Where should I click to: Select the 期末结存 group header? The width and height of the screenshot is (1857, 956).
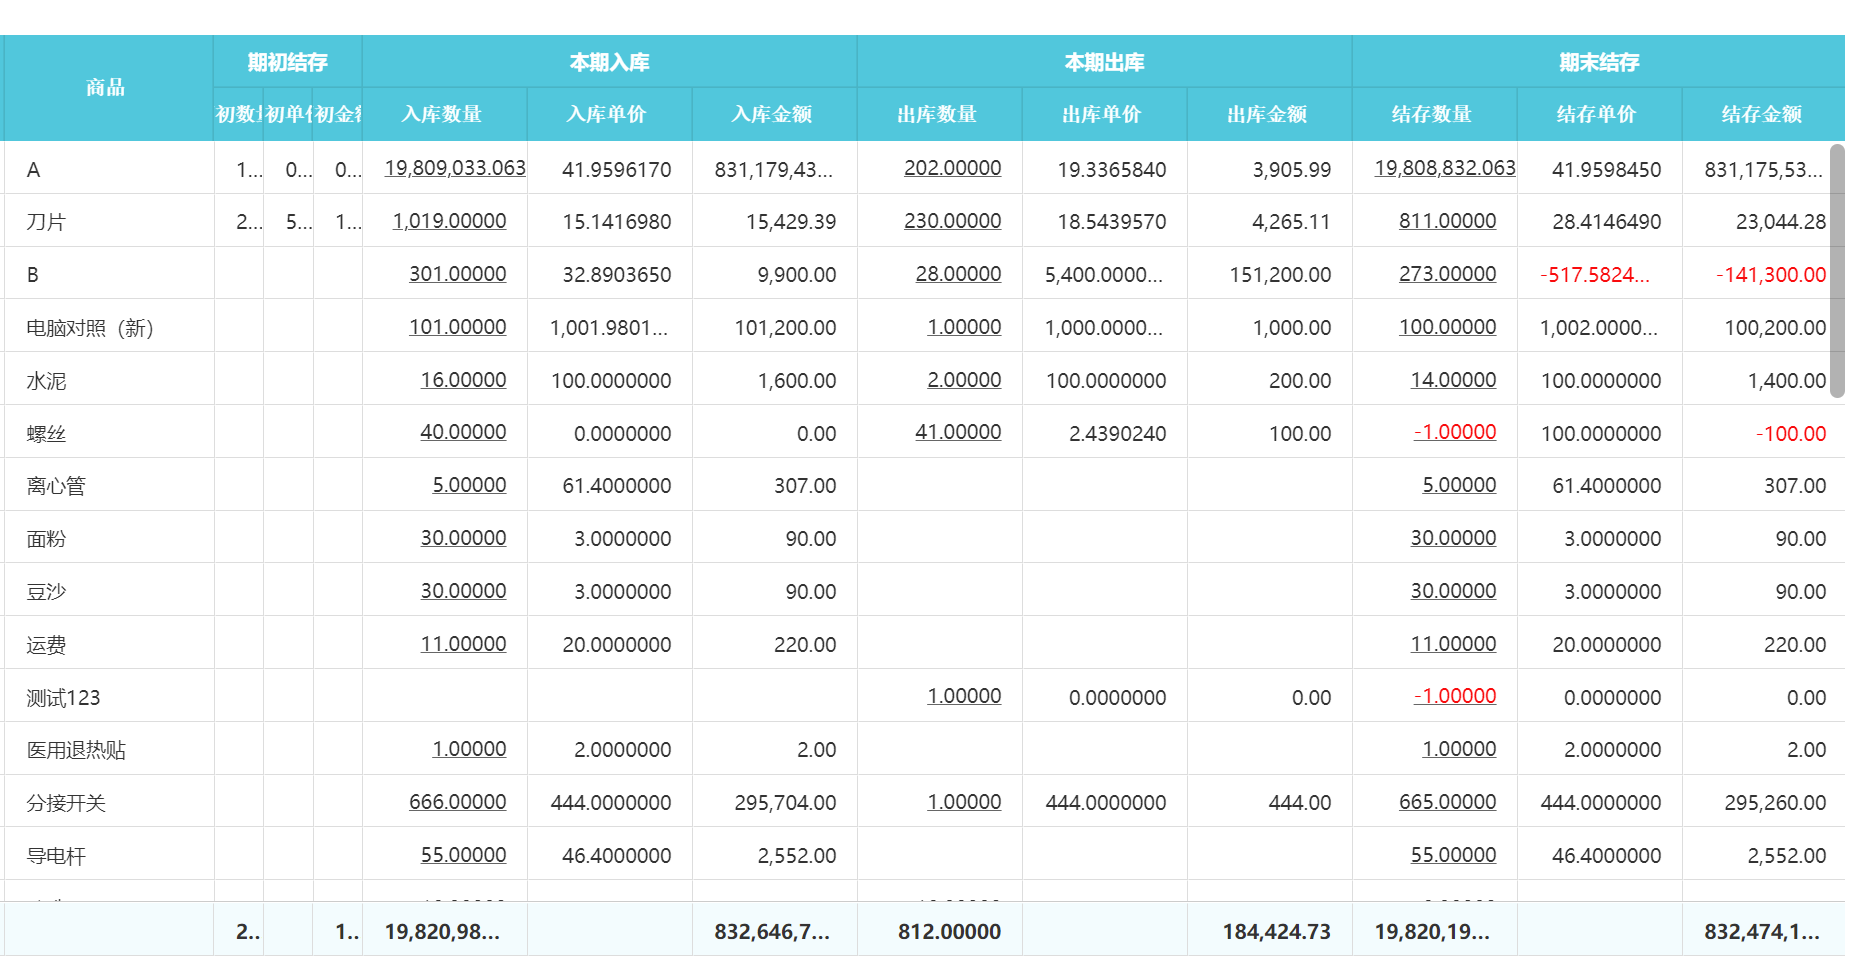[1598, 62]
